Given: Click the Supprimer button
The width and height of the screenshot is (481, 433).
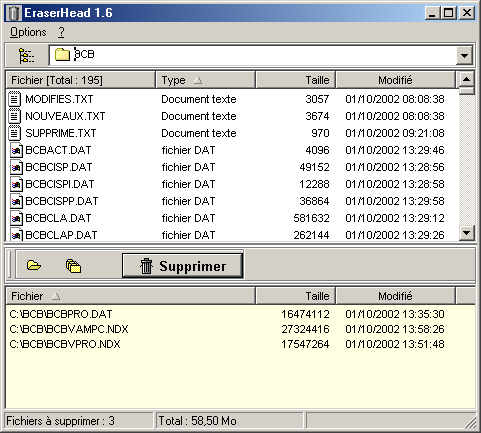Looking at the screenshot, I should point(182,266).
